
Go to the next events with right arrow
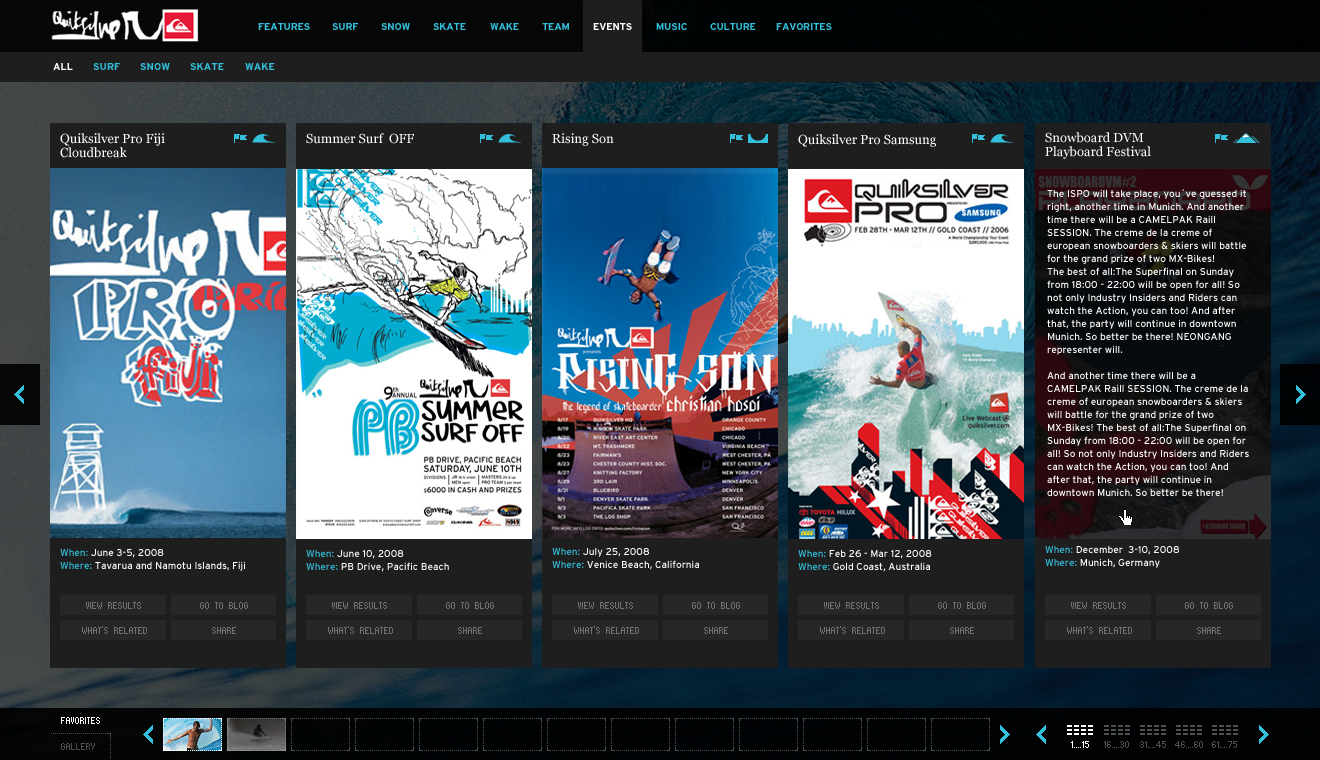[1300, 395]
